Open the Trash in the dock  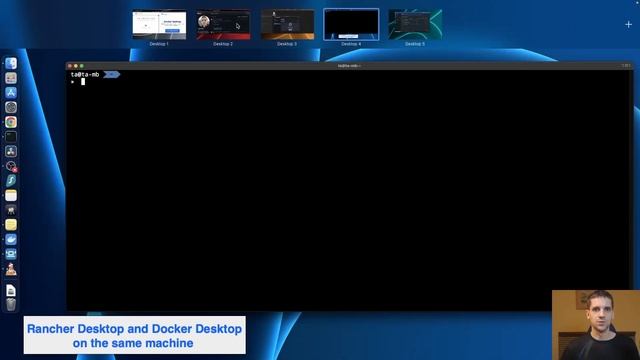coord(11,304)
